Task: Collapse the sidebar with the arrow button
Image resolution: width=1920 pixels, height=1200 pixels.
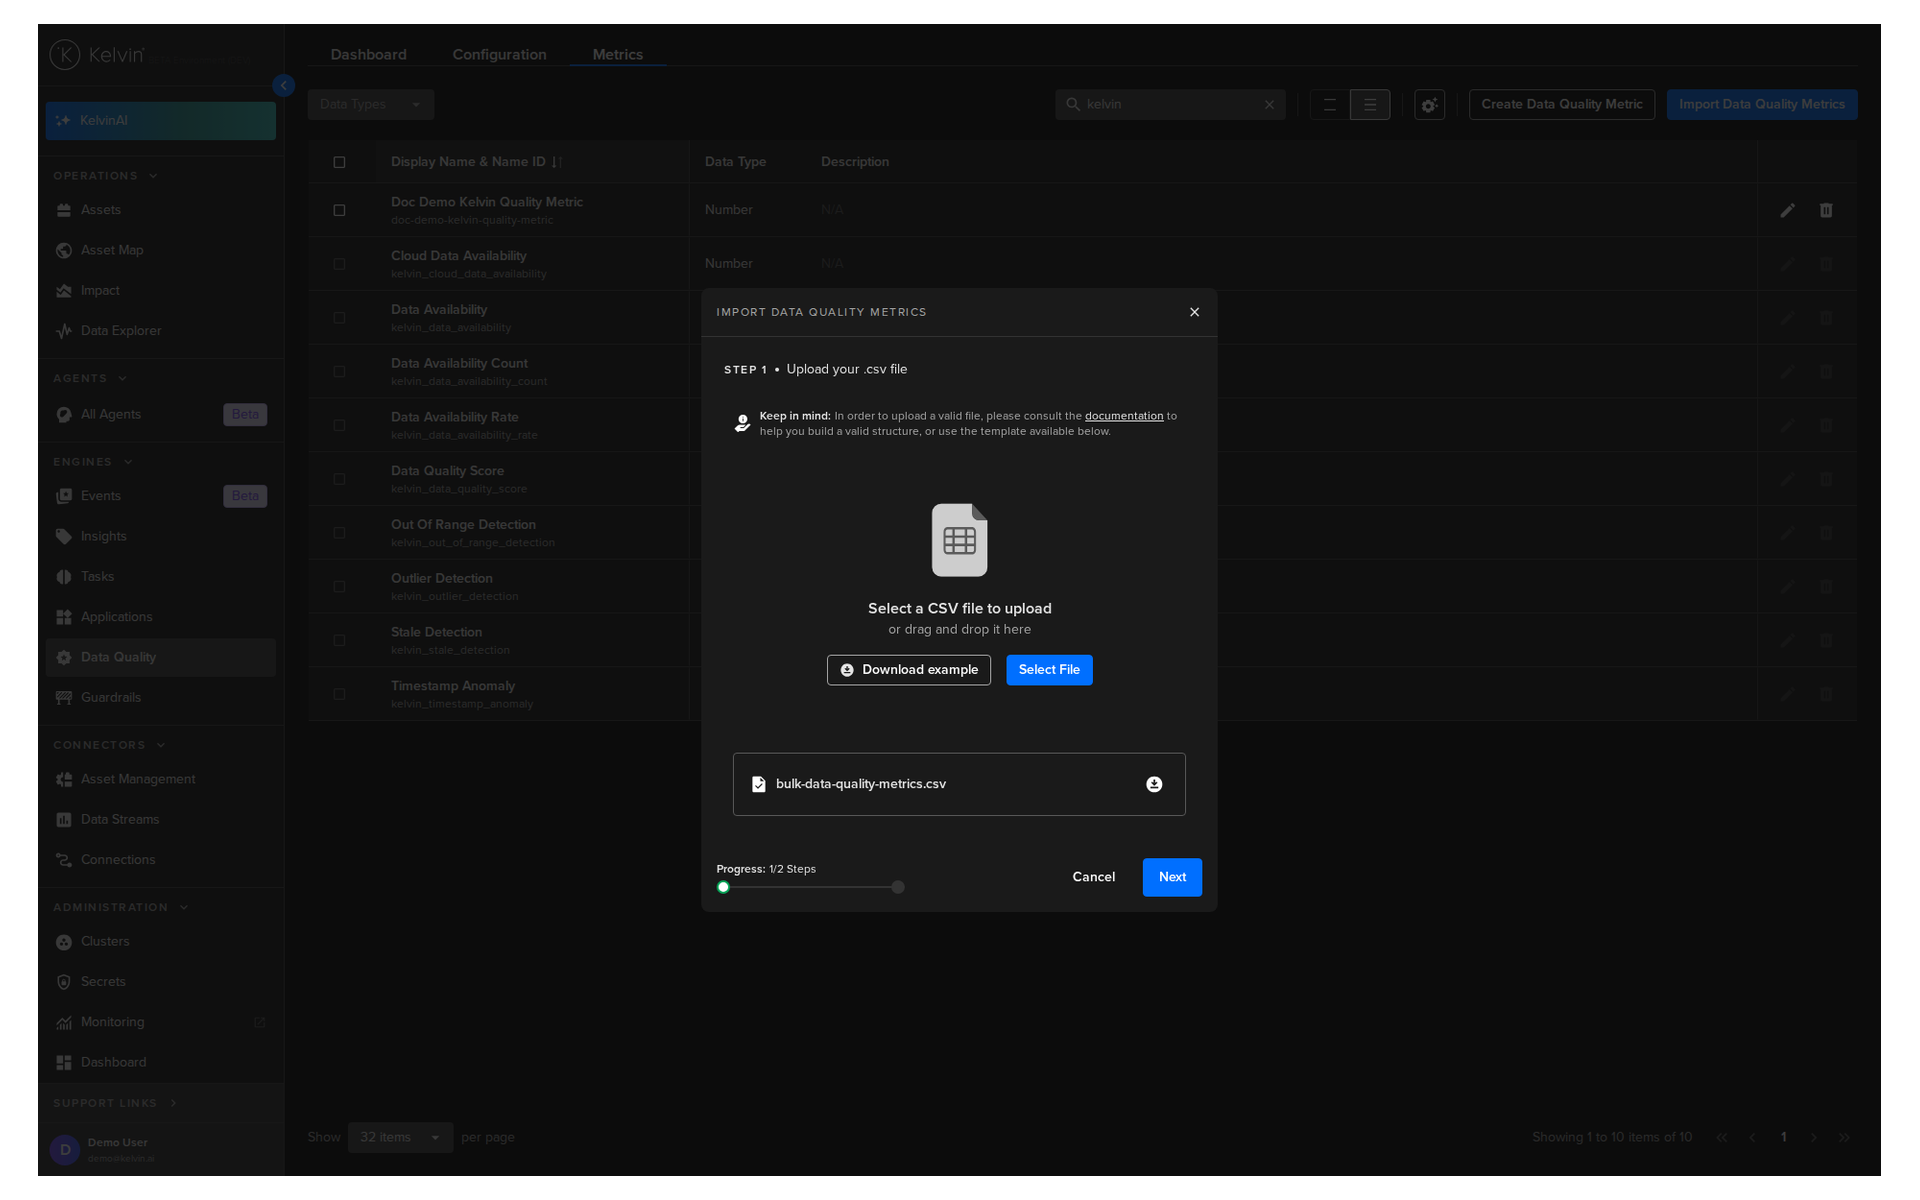Action: (x=284, y=86)
